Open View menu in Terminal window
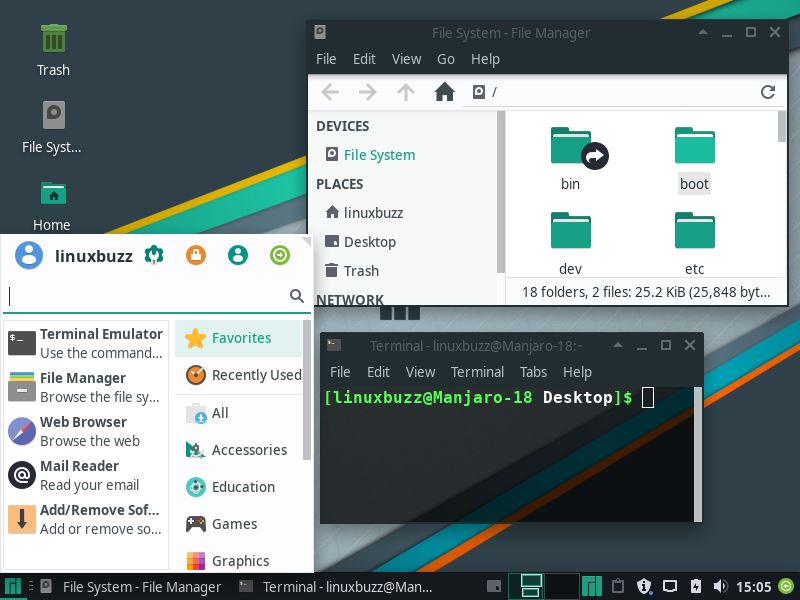Screen dimensions: 800x600 pyautogui.click(x=420, y=372)
